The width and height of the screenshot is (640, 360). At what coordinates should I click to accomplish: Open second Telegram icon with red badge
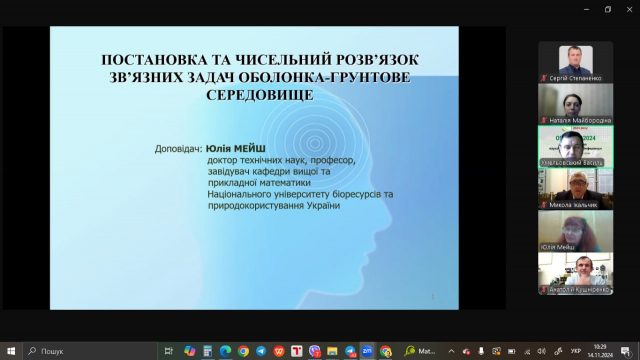(x=350, y=351)
